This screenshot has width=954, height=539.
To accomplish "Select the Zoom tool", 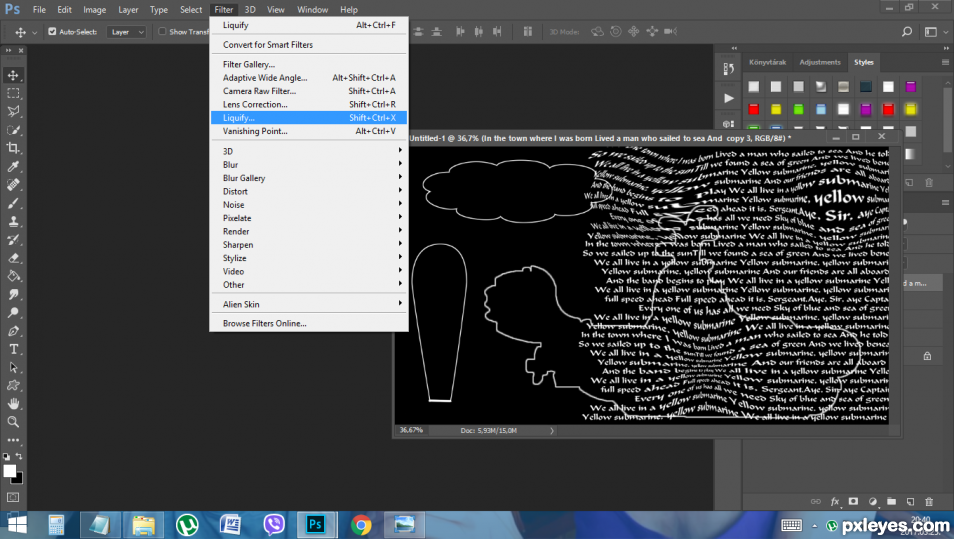I will [13, 422].
